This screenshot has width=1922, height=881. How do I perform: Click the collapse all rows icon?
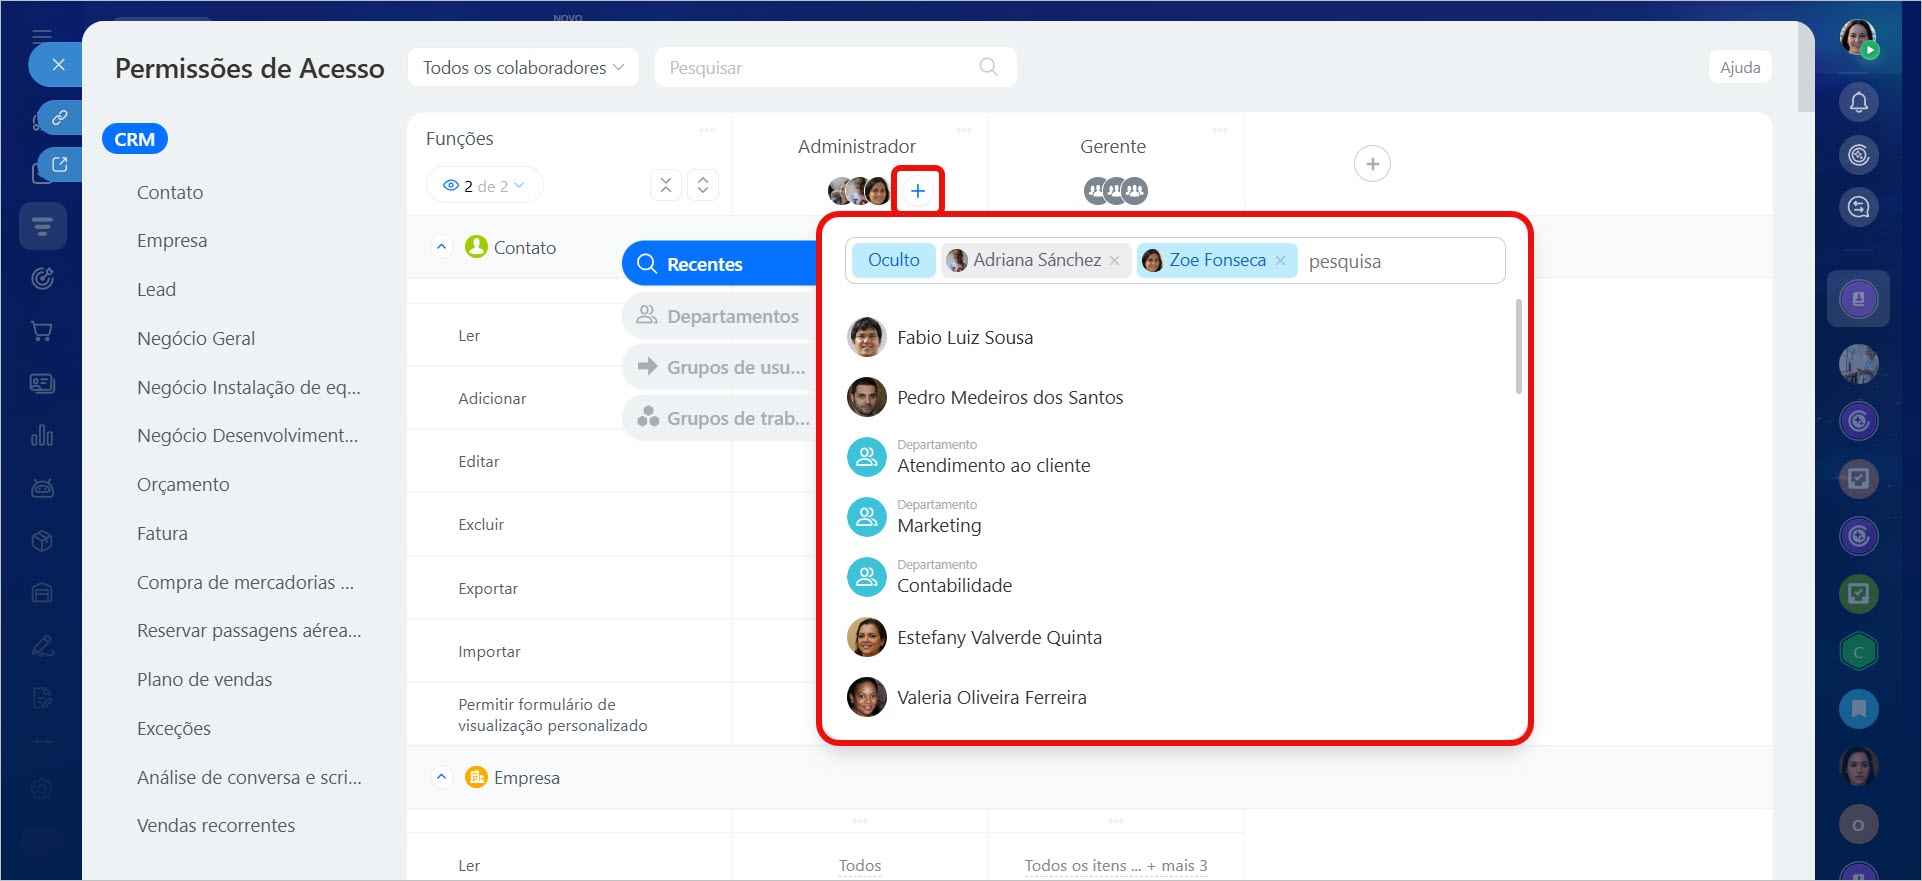click(x=666, y=185)
